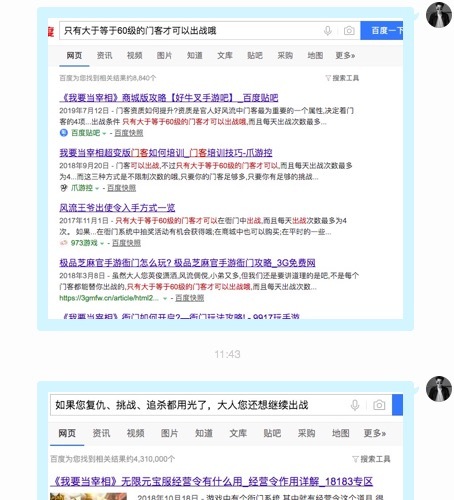Open 更多» menu in second search tabs
Image resolution: width=454 pixels, height=500 pixels.
tap(375, 433)
